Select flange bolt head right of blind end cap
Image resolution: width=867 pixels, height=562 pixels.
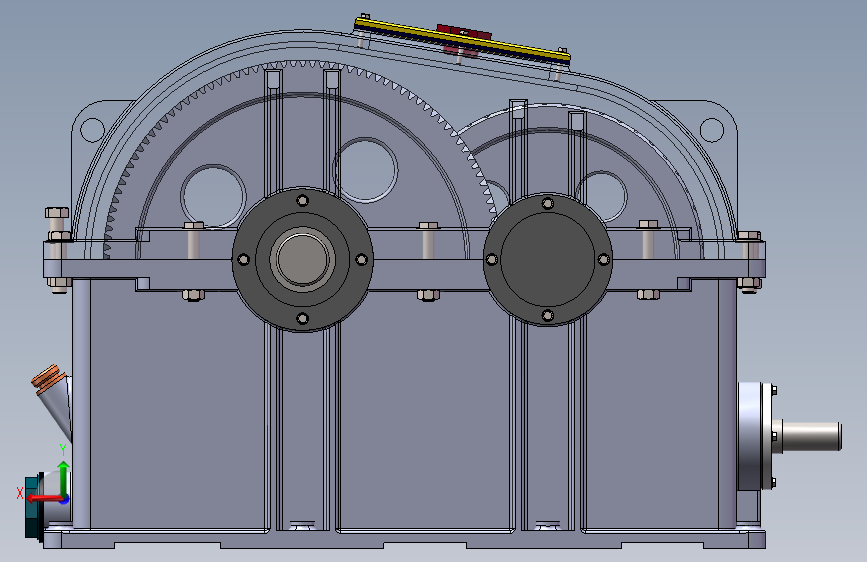point(648,224)
